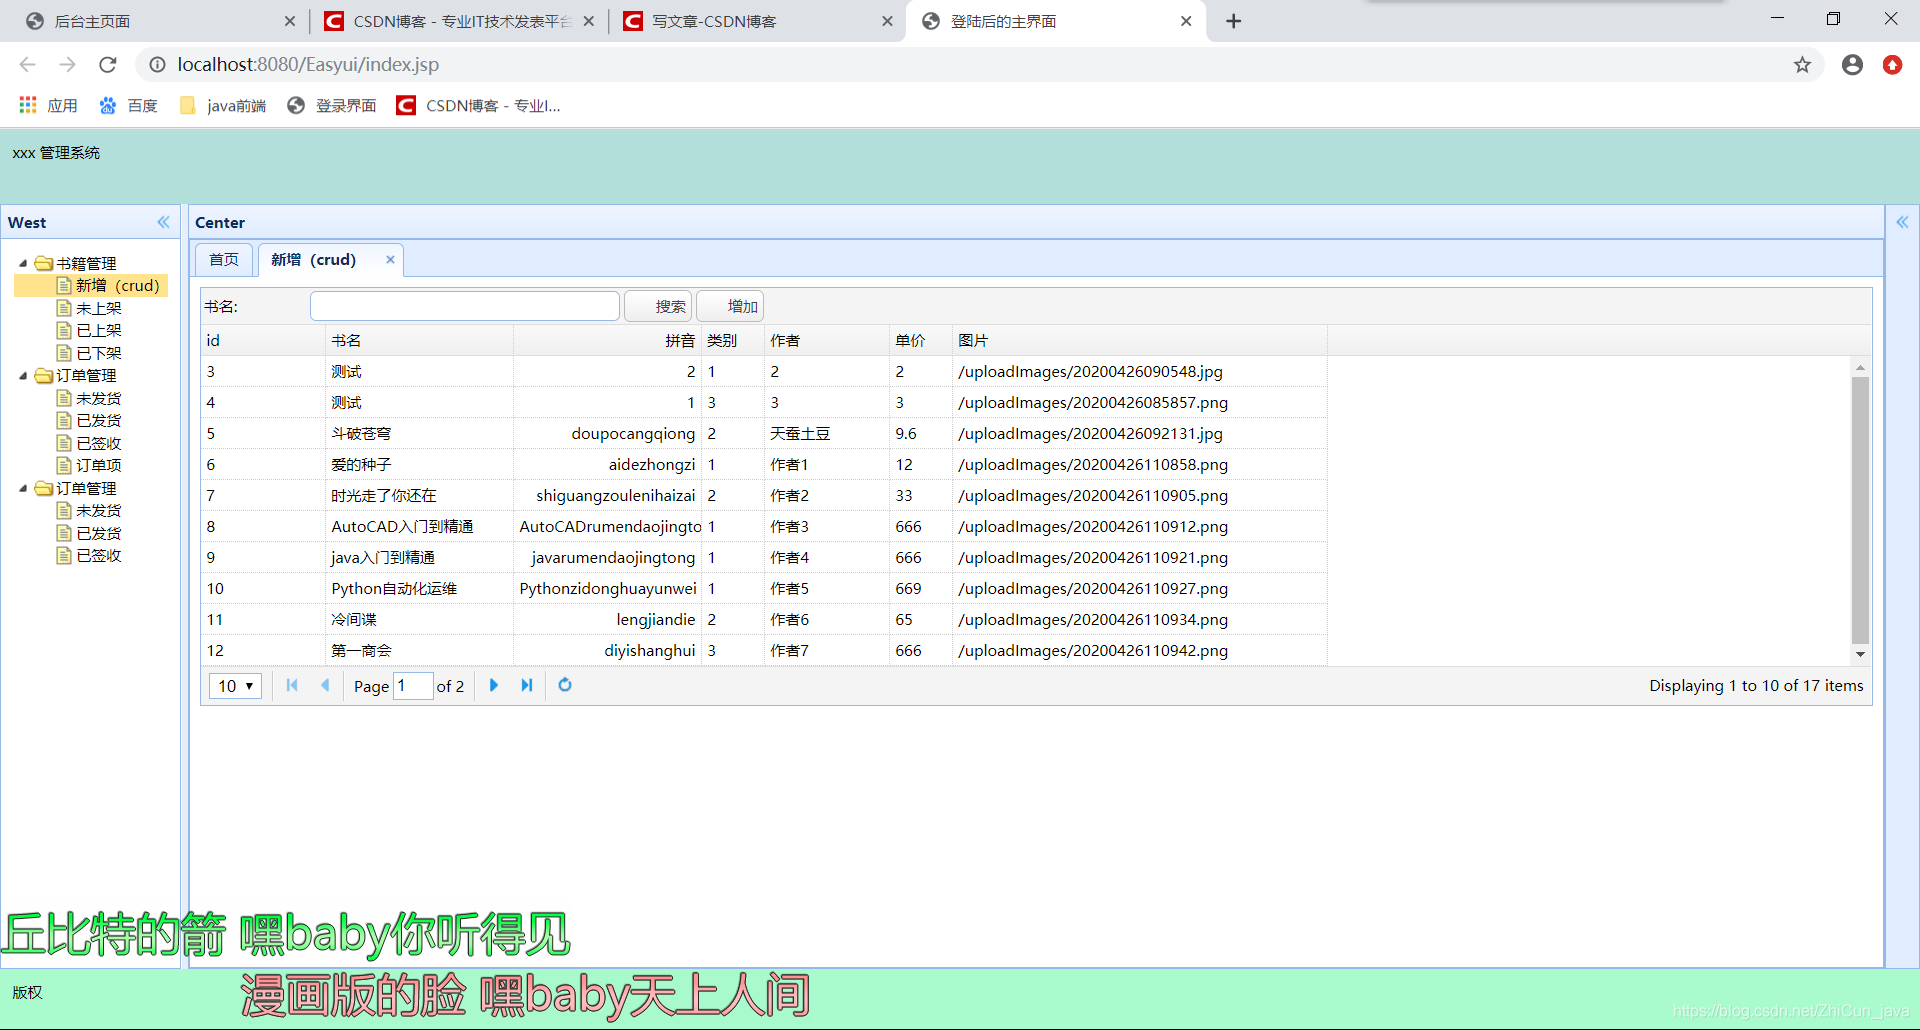Open the java前端 bookmark folder

coord(222,105)
